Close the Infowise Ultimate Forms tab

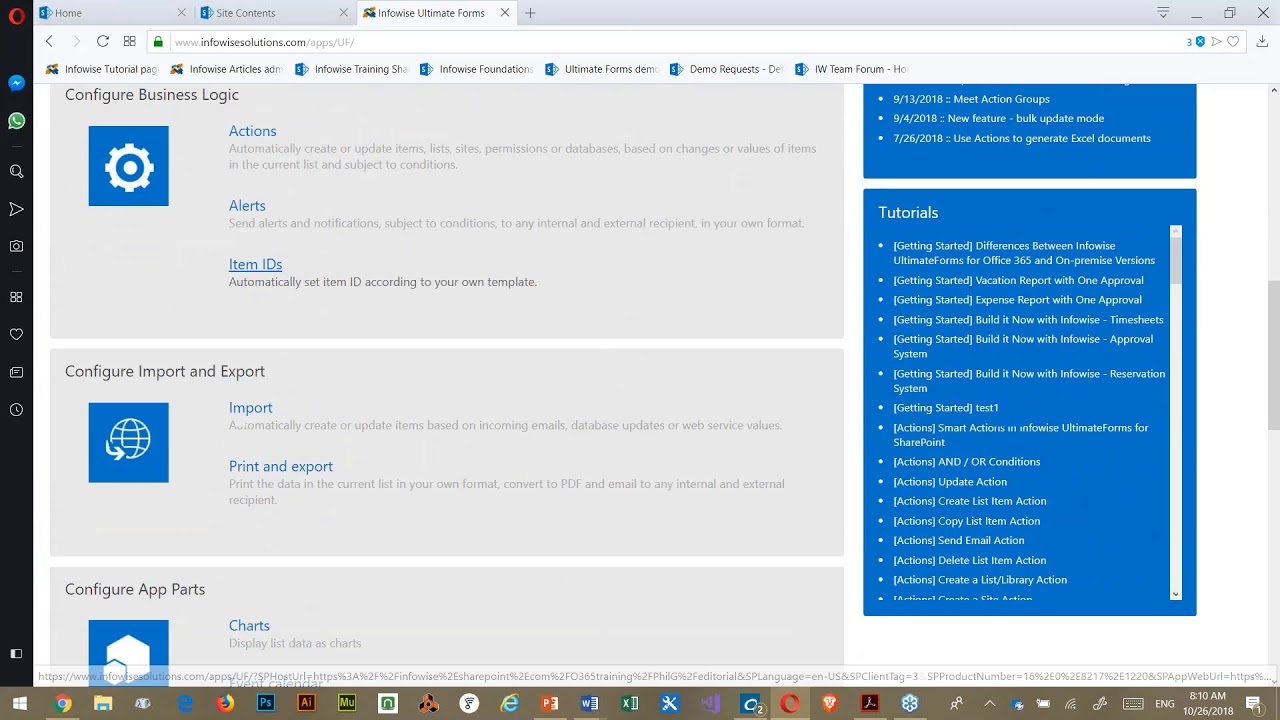[x=505, y=13]
